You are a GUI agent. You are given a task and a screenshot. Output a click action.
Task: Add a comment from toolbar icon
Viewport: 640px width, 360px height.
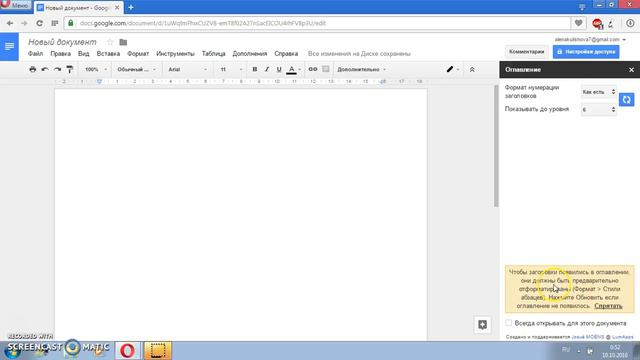[326, 69]
